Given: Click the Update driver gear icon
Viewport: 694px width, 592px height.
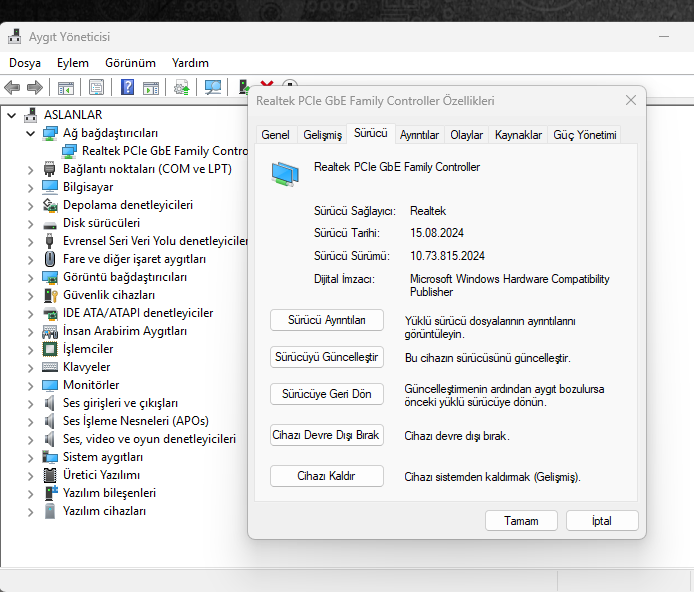Looking at the screenshot, I should click(x=181, y=87).
